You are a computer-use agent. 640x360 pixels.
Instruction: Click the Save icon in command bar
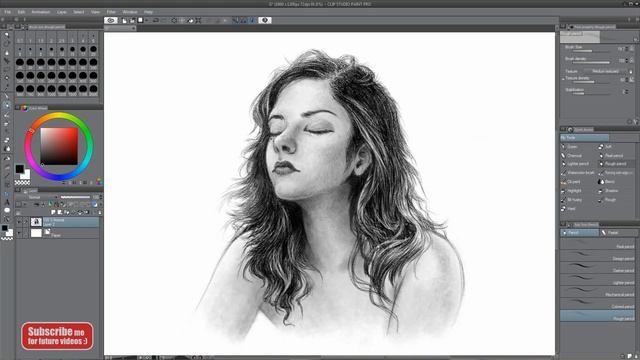(x=140, y=20)
